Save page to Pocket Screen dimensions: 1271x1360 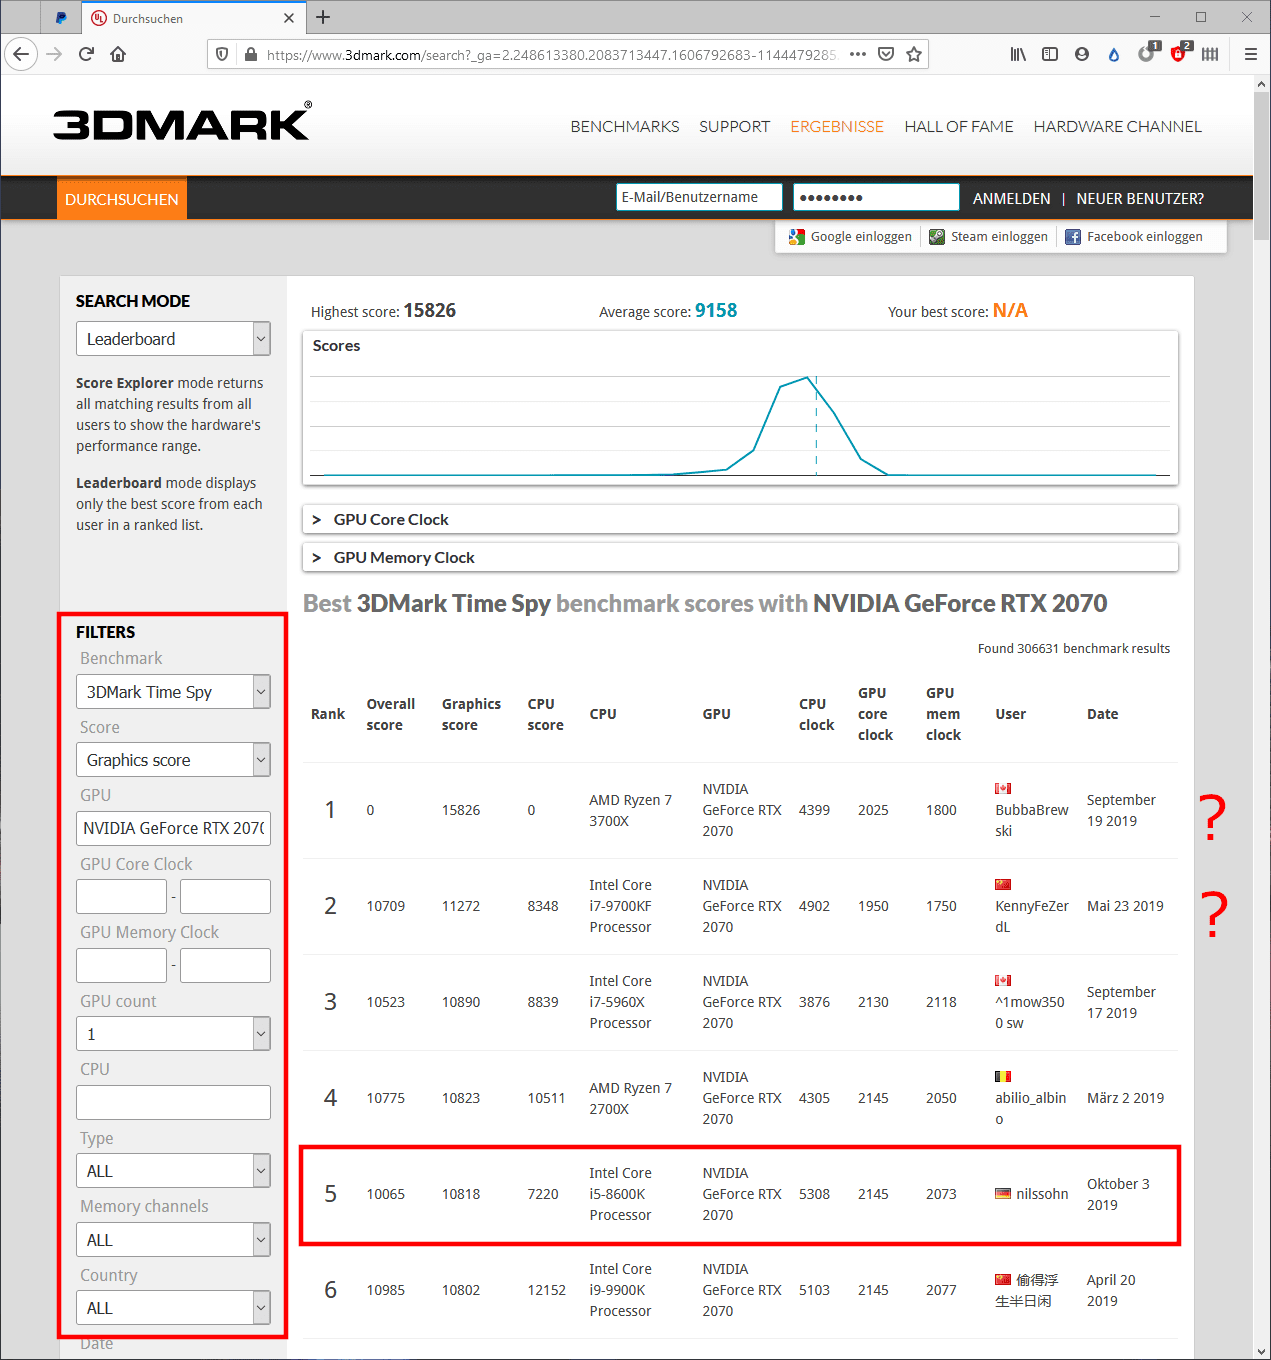click(x=886, y=54)
